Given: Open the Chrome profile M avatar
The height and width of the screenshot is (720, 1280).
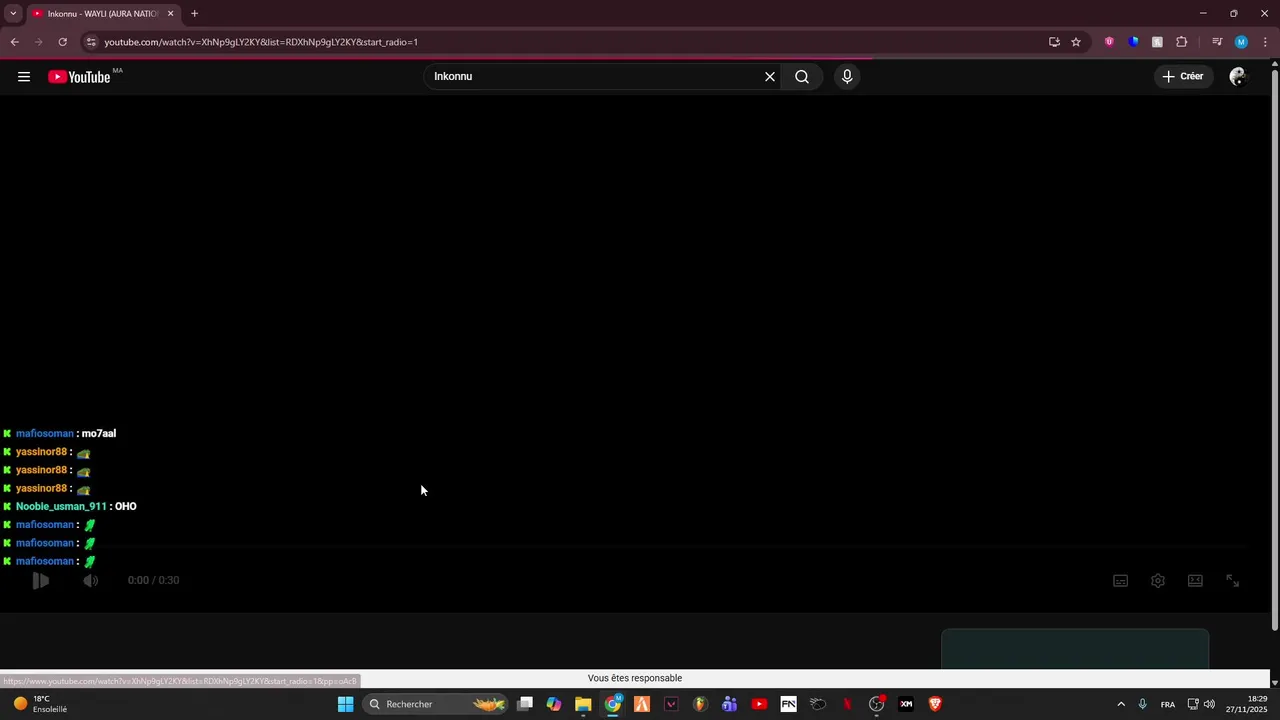Looking at the screenshot, I should (1241, 42).
